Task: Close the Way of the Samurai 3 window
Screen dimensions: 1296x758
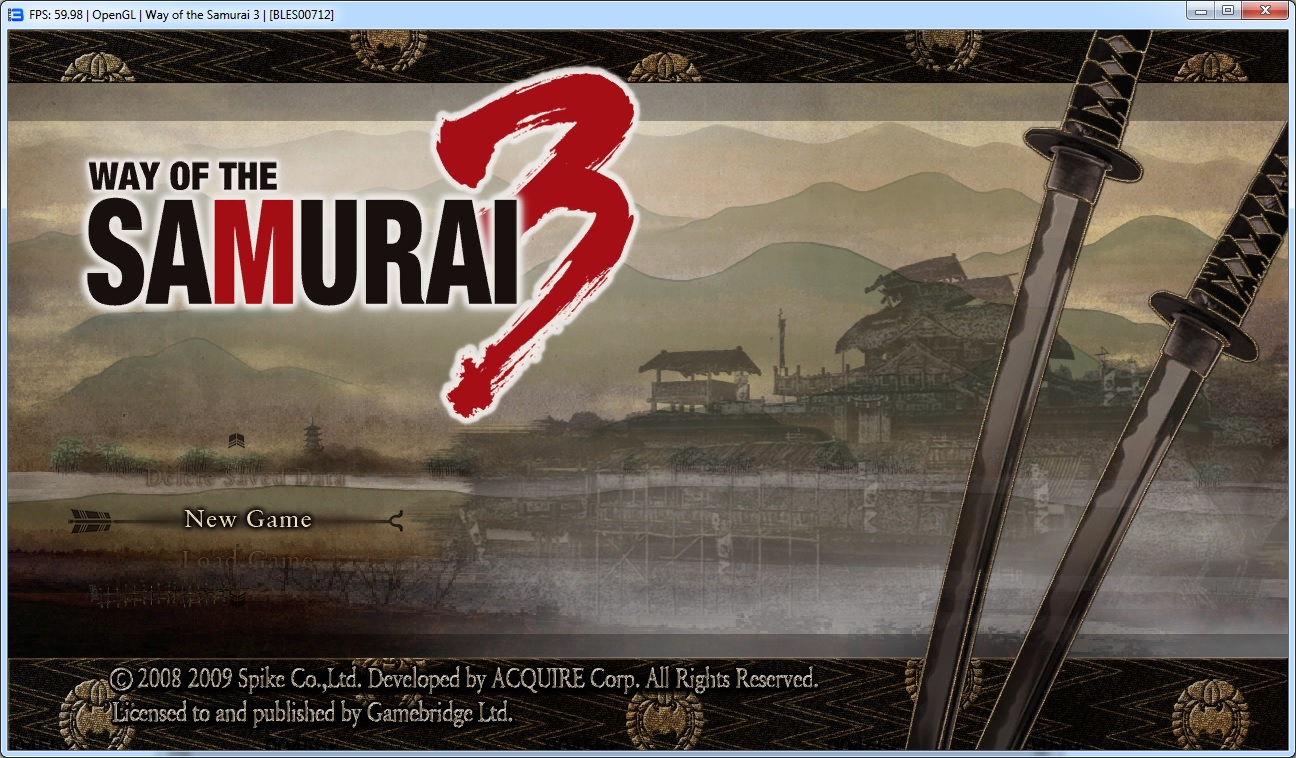Action: 1265,11
